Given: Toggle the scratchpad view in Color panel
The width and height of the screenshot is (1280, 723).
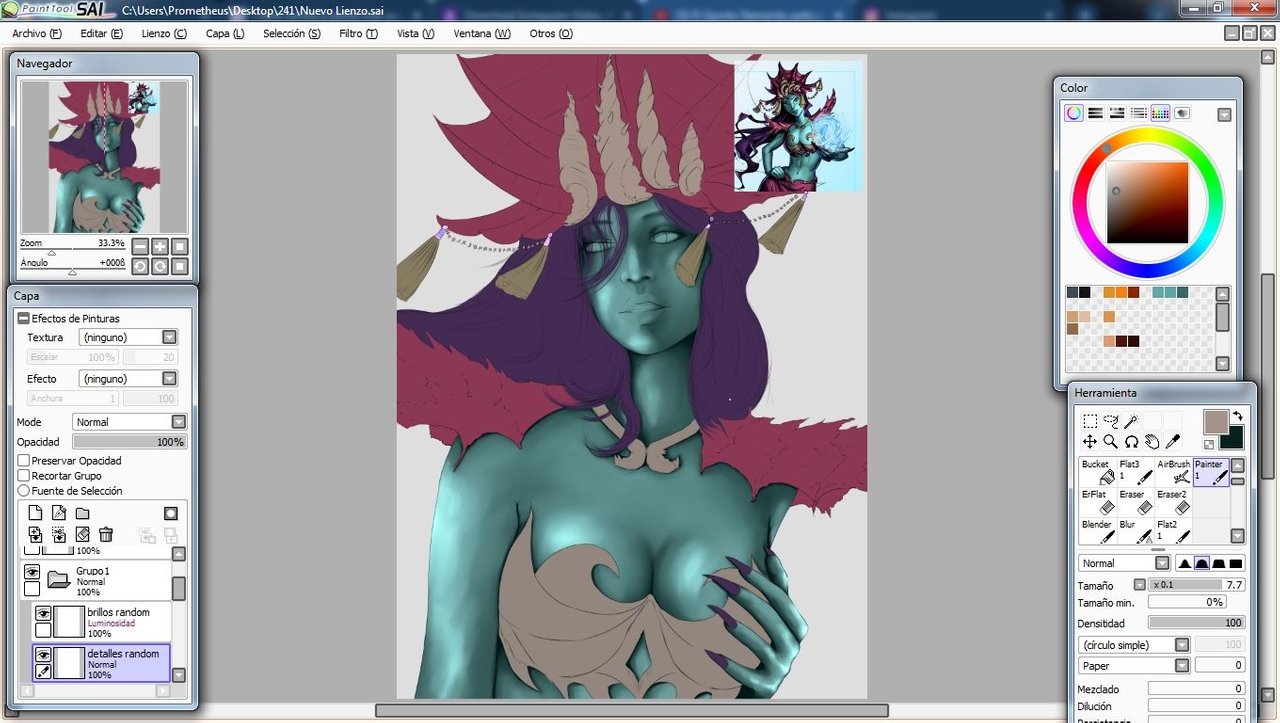Looking at the screenshot, I should click(1182, 113).
